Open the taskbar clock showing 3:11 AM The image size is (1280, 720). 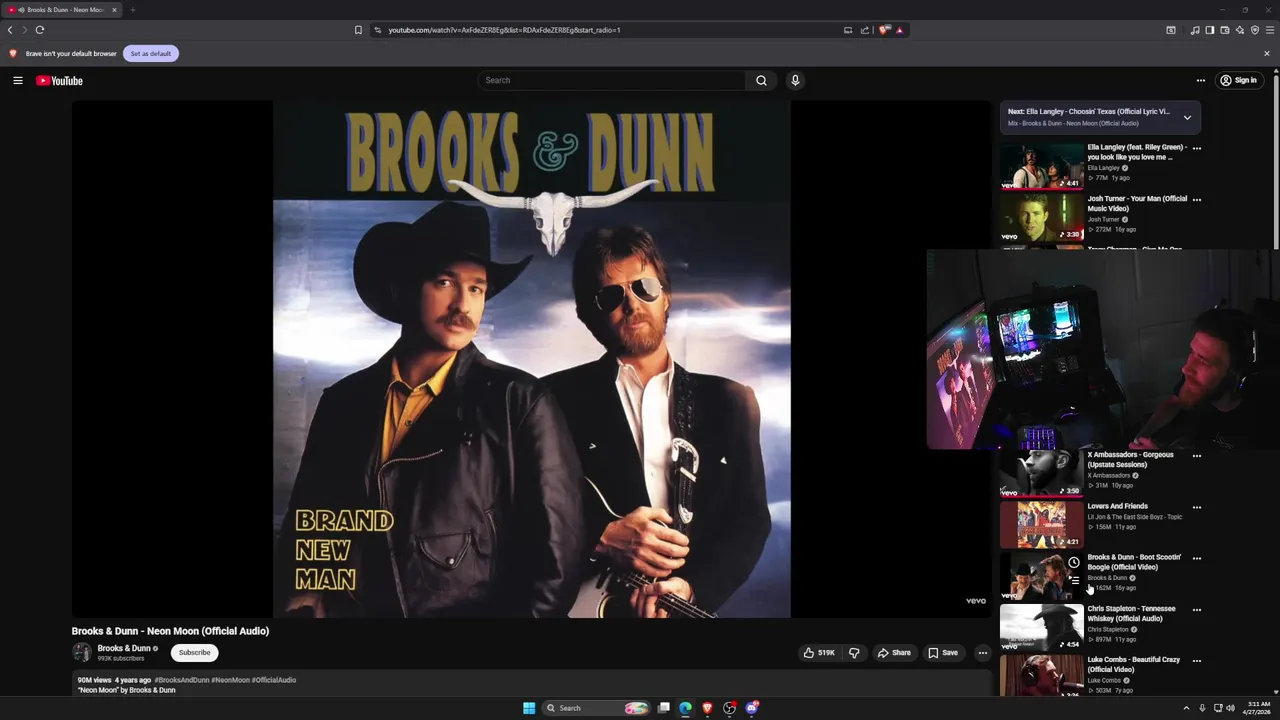click(1257, 708)
